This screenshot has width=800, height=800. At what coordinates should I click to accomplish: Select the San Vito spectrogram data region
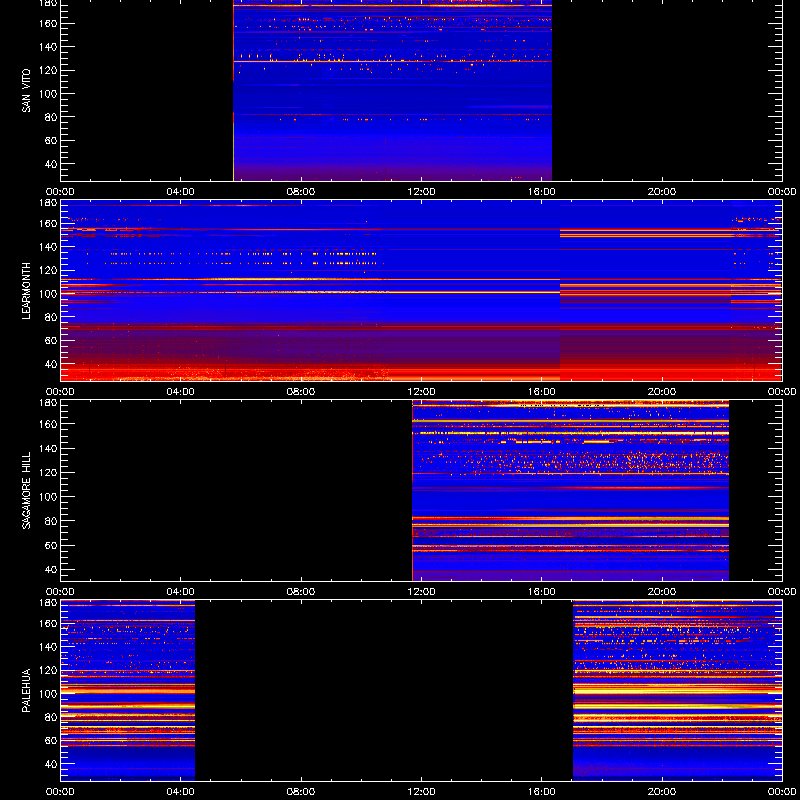point(392,90)
